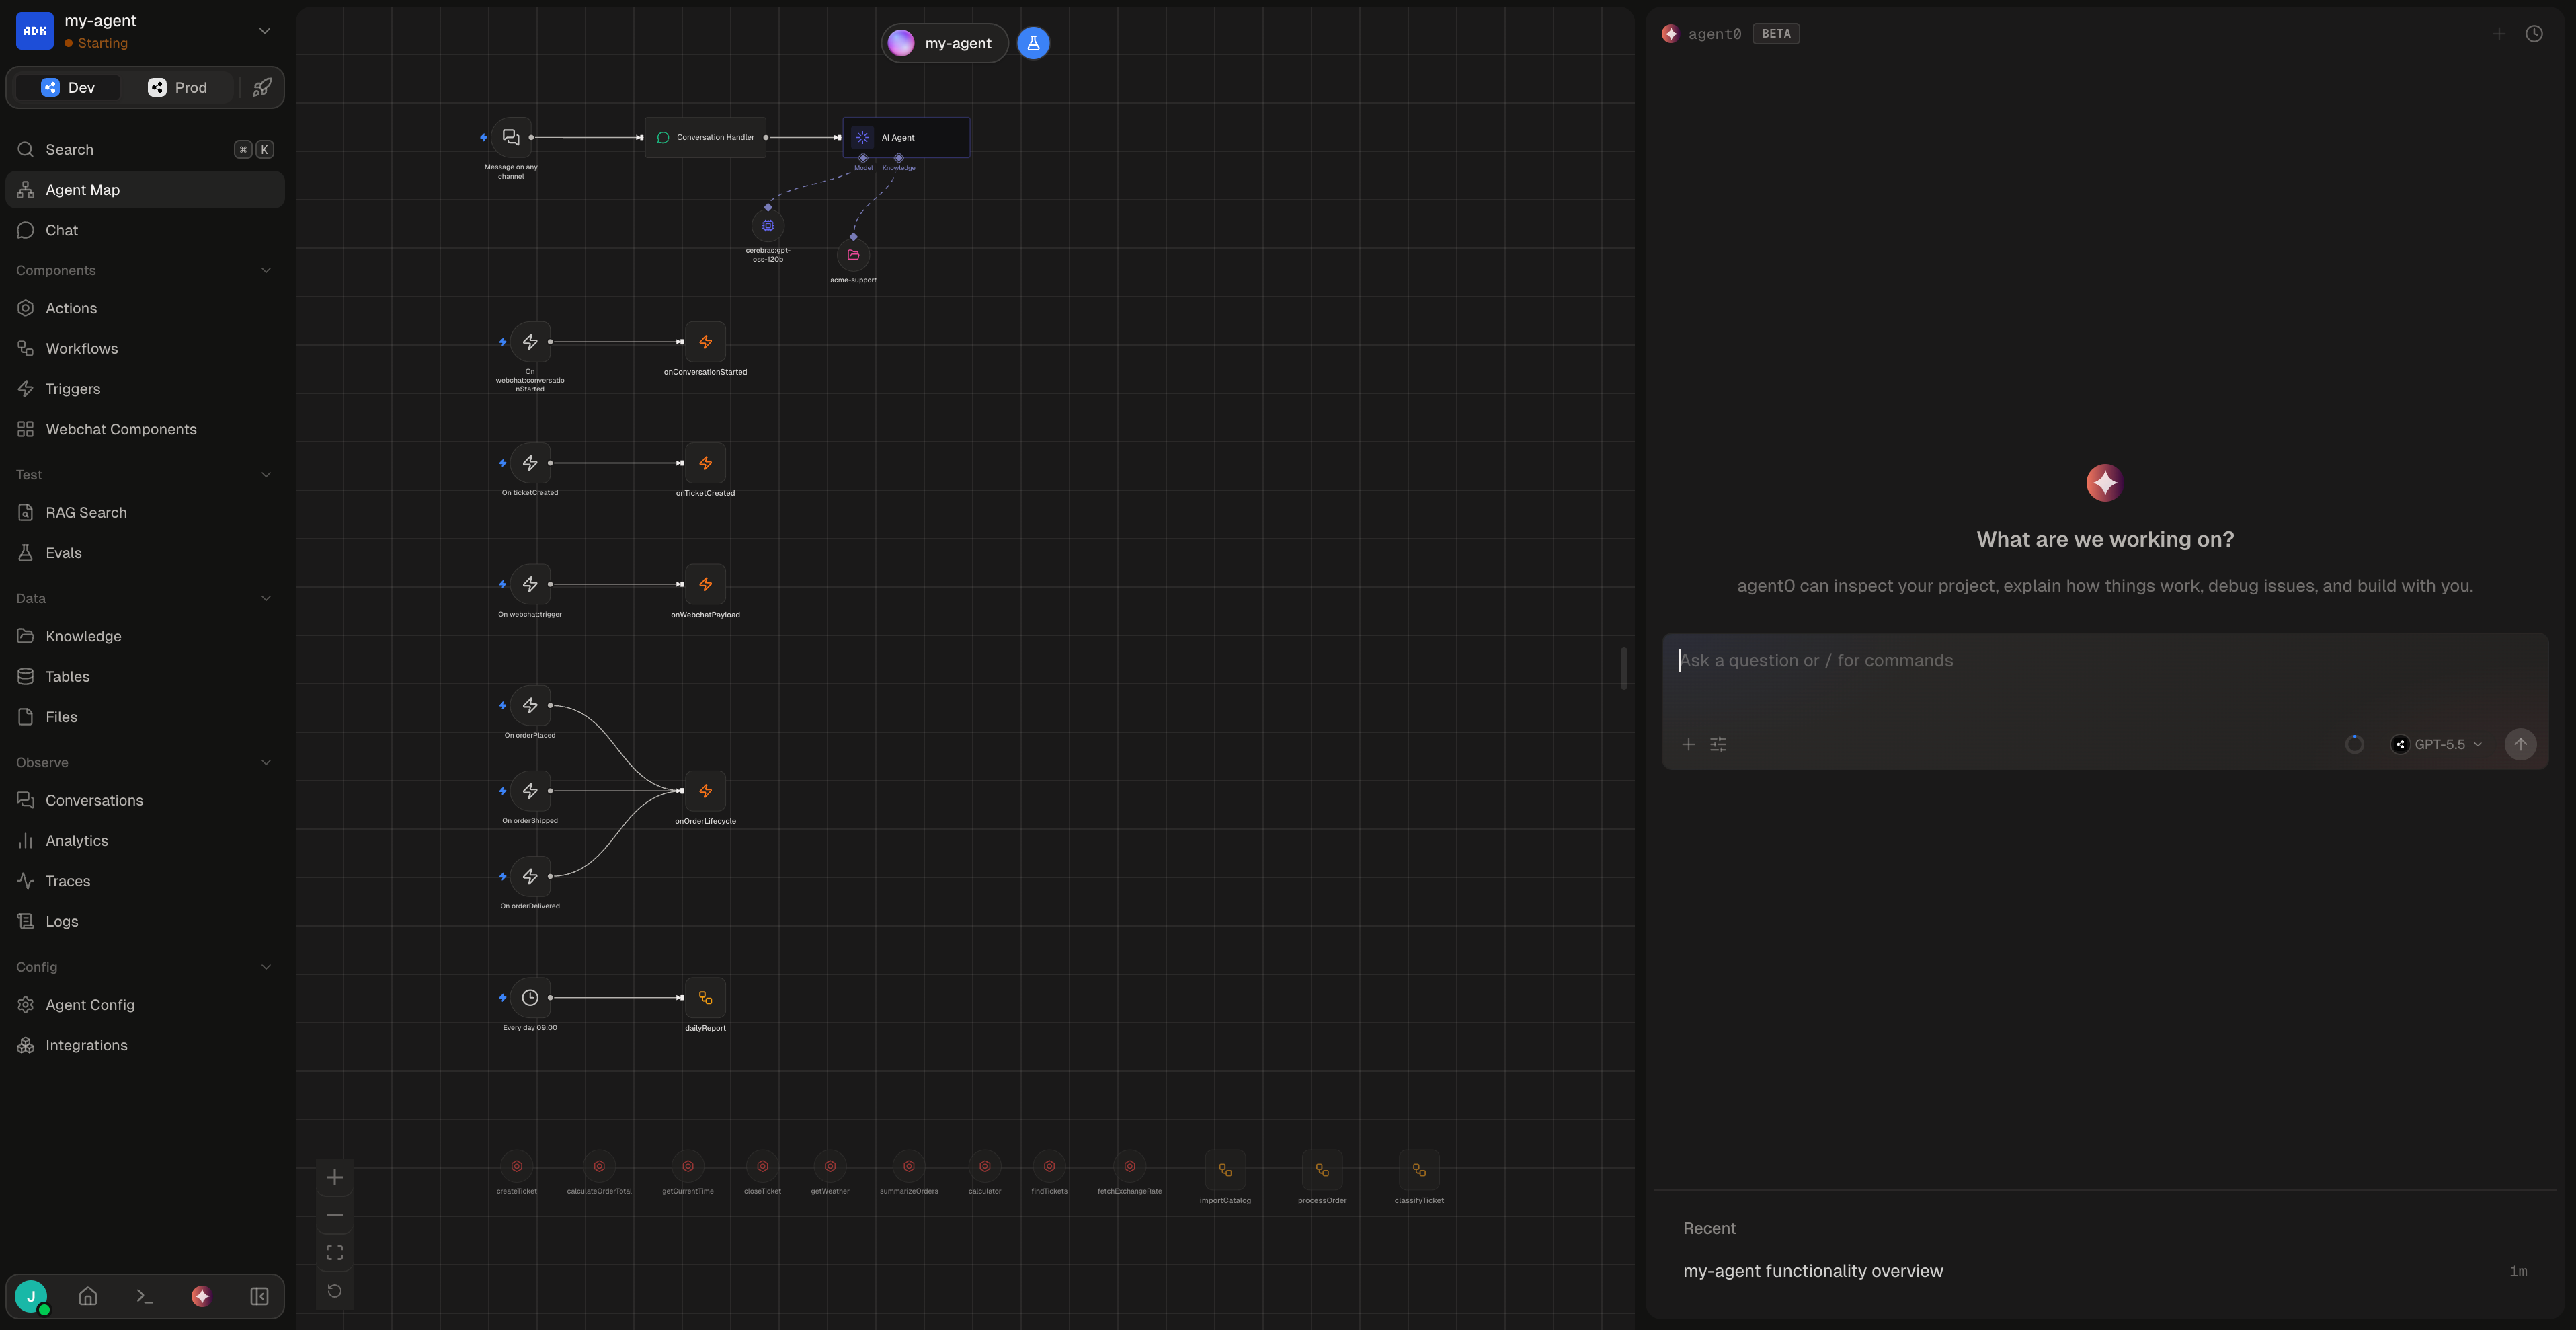Reset the agent map layout
Viewport: 2576px width, 1330px height.
[x=335, y=1291]
